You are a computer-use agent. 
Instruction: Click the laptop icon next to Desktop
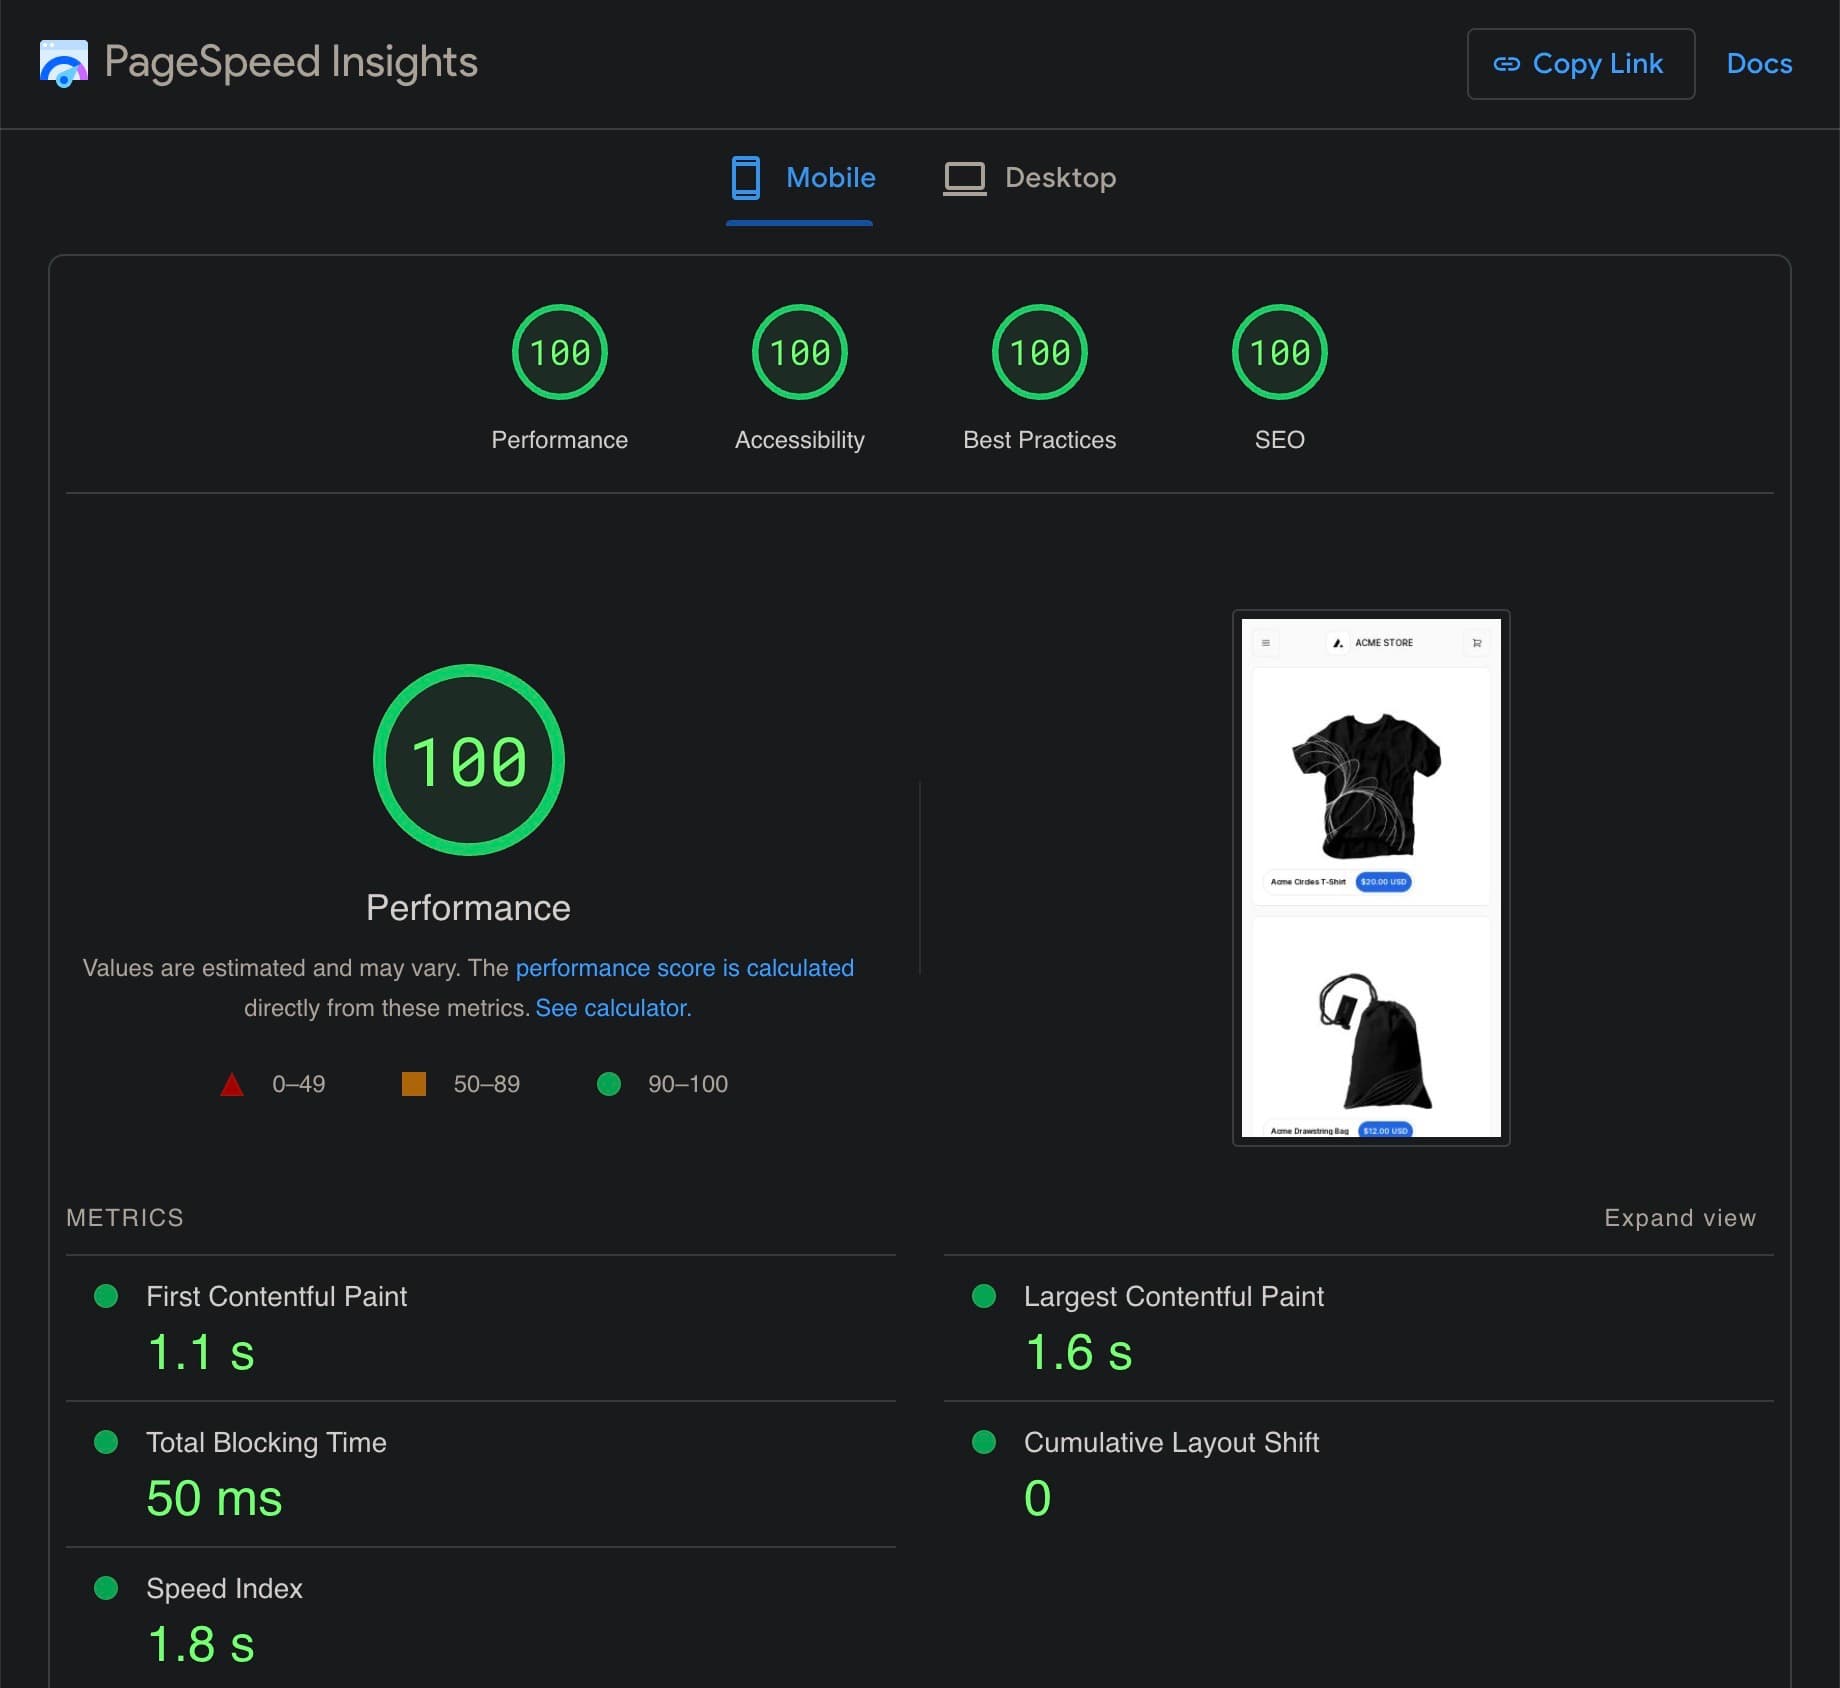[x=965, y=177]
